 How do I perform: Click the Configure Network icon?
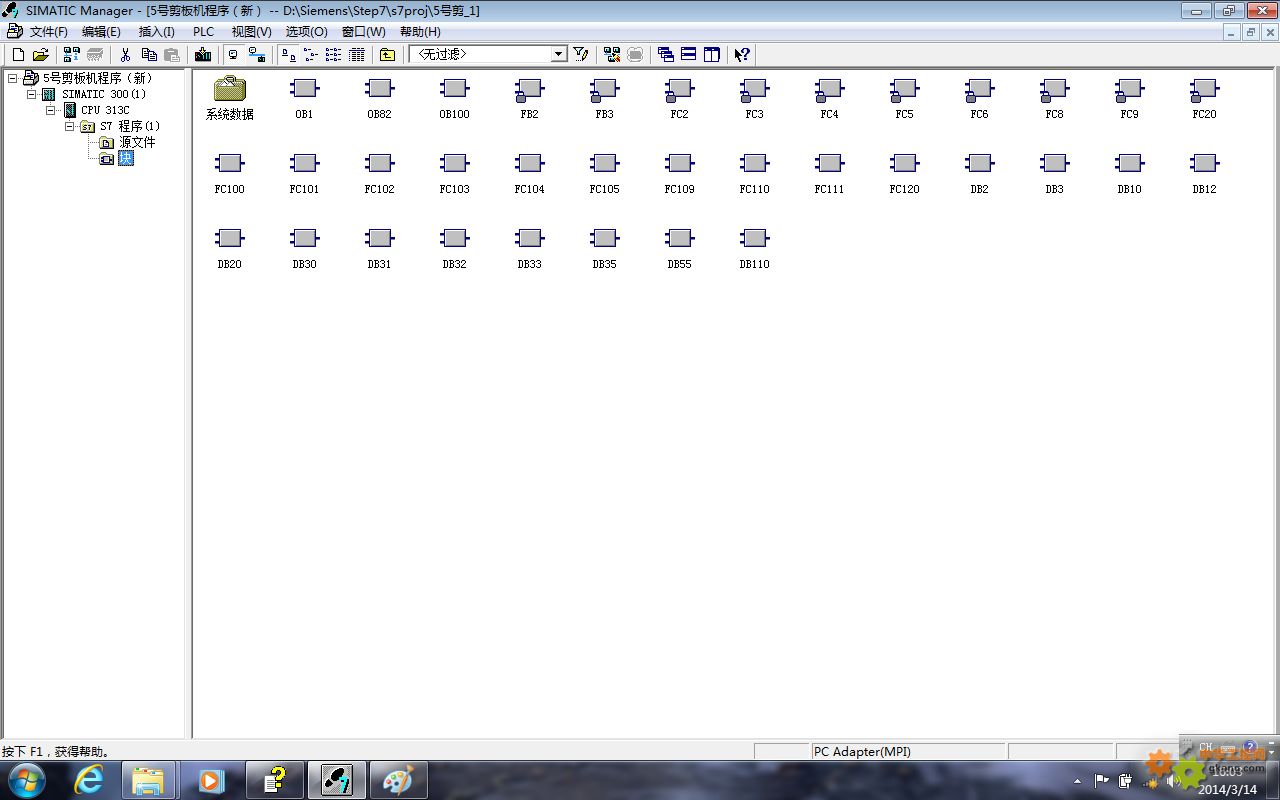point(612,55)
